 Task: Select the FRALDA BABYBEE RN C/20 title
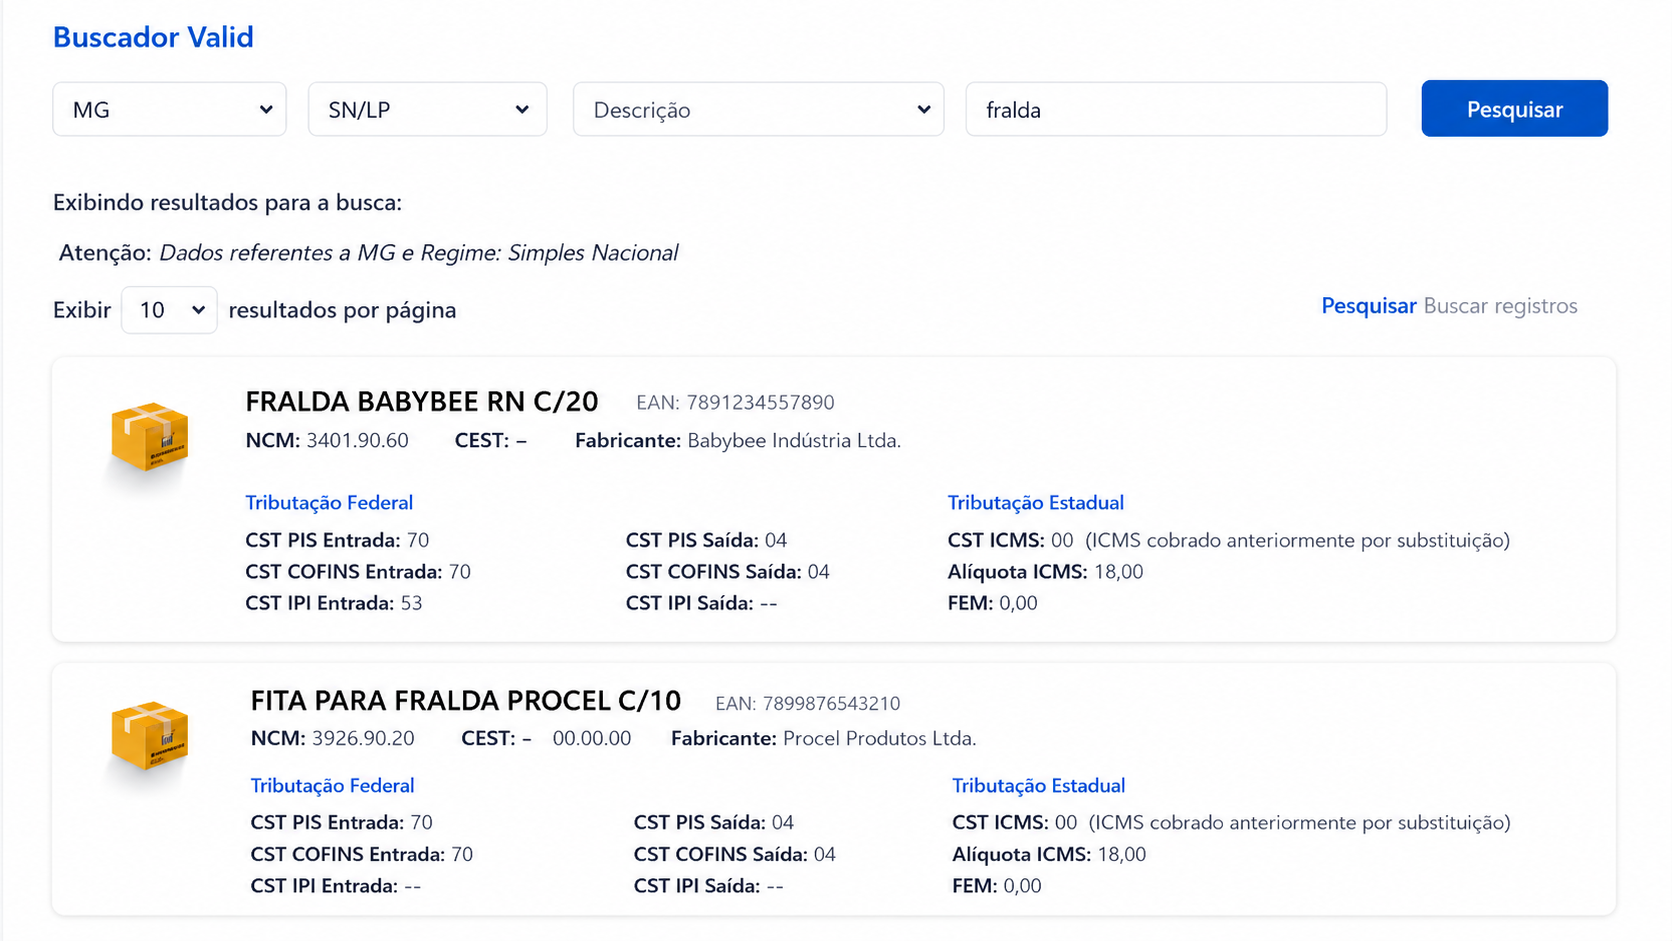tap(422, 402)
